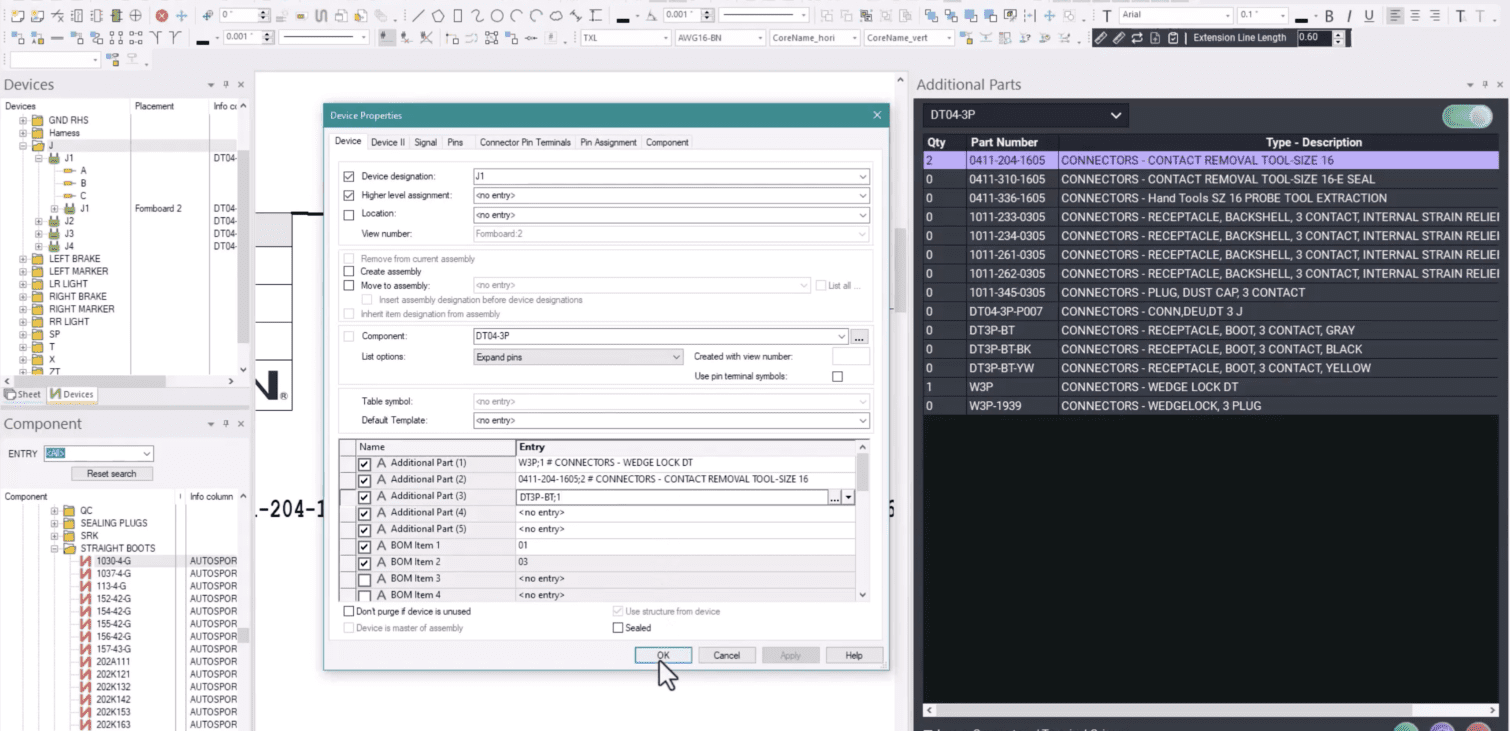This screenshot has height=731, width=1510.
Task: Select the cloud shape drawing tool
Action: 556,16
